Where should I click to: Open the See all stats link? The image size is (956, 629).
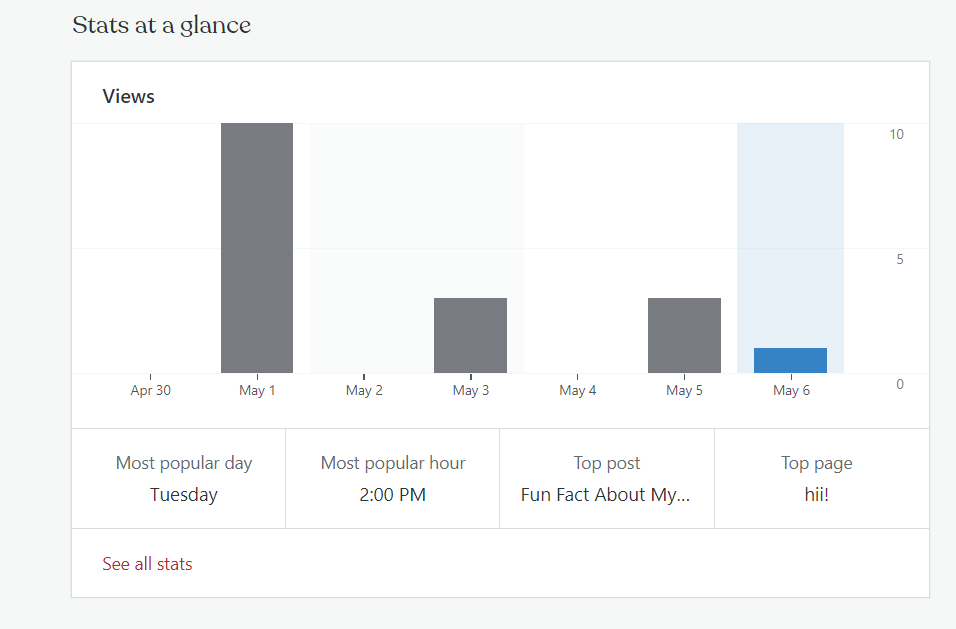tap(147, 564)
